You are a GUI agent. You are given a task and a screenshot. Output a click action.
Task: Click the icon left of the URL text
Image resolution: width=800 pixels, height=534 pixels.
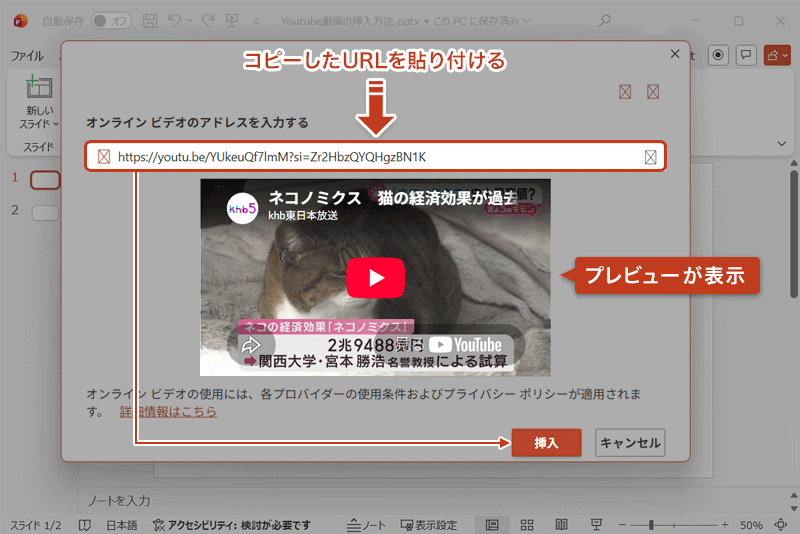tap(104, 157)
